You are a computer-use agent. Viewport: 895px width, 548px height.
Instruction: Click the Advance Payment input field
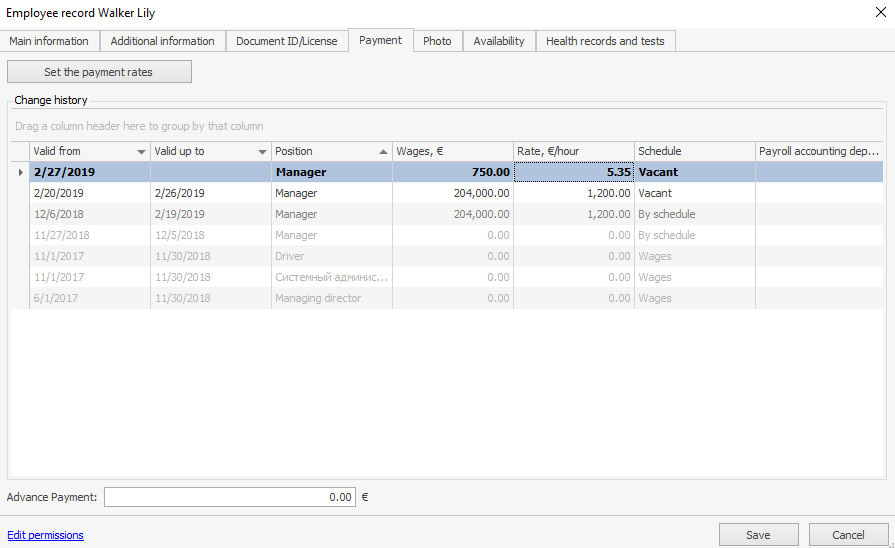229,497
